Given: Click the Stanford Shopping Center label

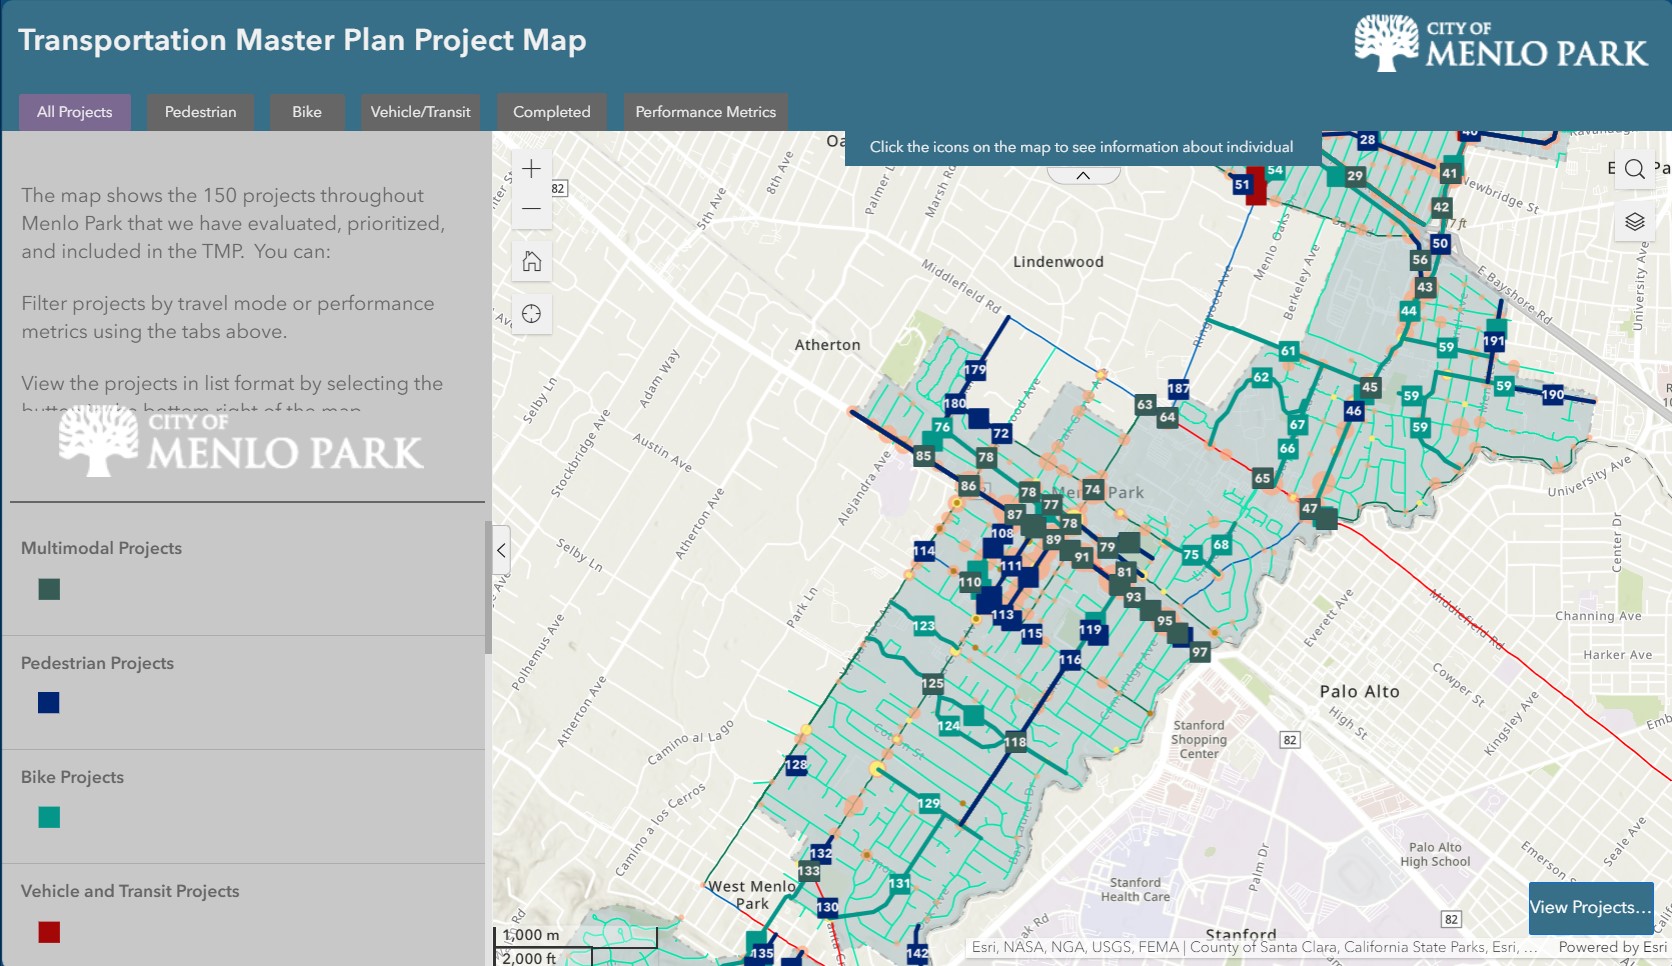Looking at the screenshot, I should pos(1199,739).
